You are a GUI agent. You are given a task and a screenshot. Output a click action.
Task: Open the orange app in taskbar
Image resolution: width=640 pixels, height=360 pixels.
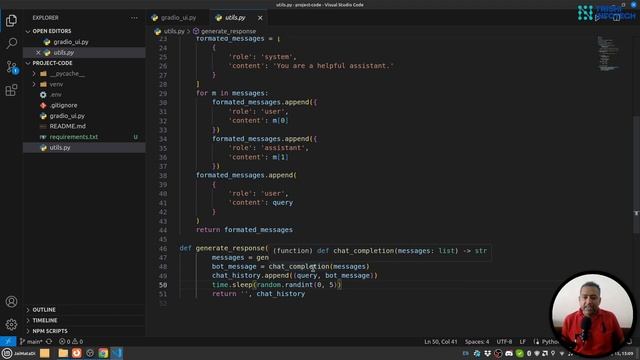click(76, 353)
